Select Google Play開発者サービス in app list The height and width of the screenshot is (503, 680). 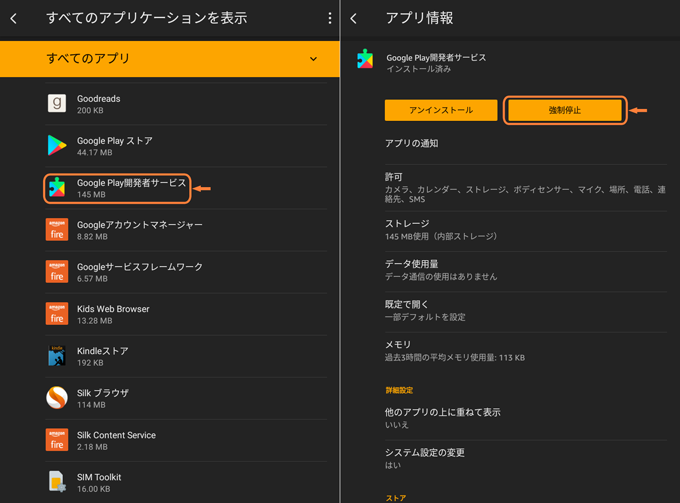click(131, 183)
